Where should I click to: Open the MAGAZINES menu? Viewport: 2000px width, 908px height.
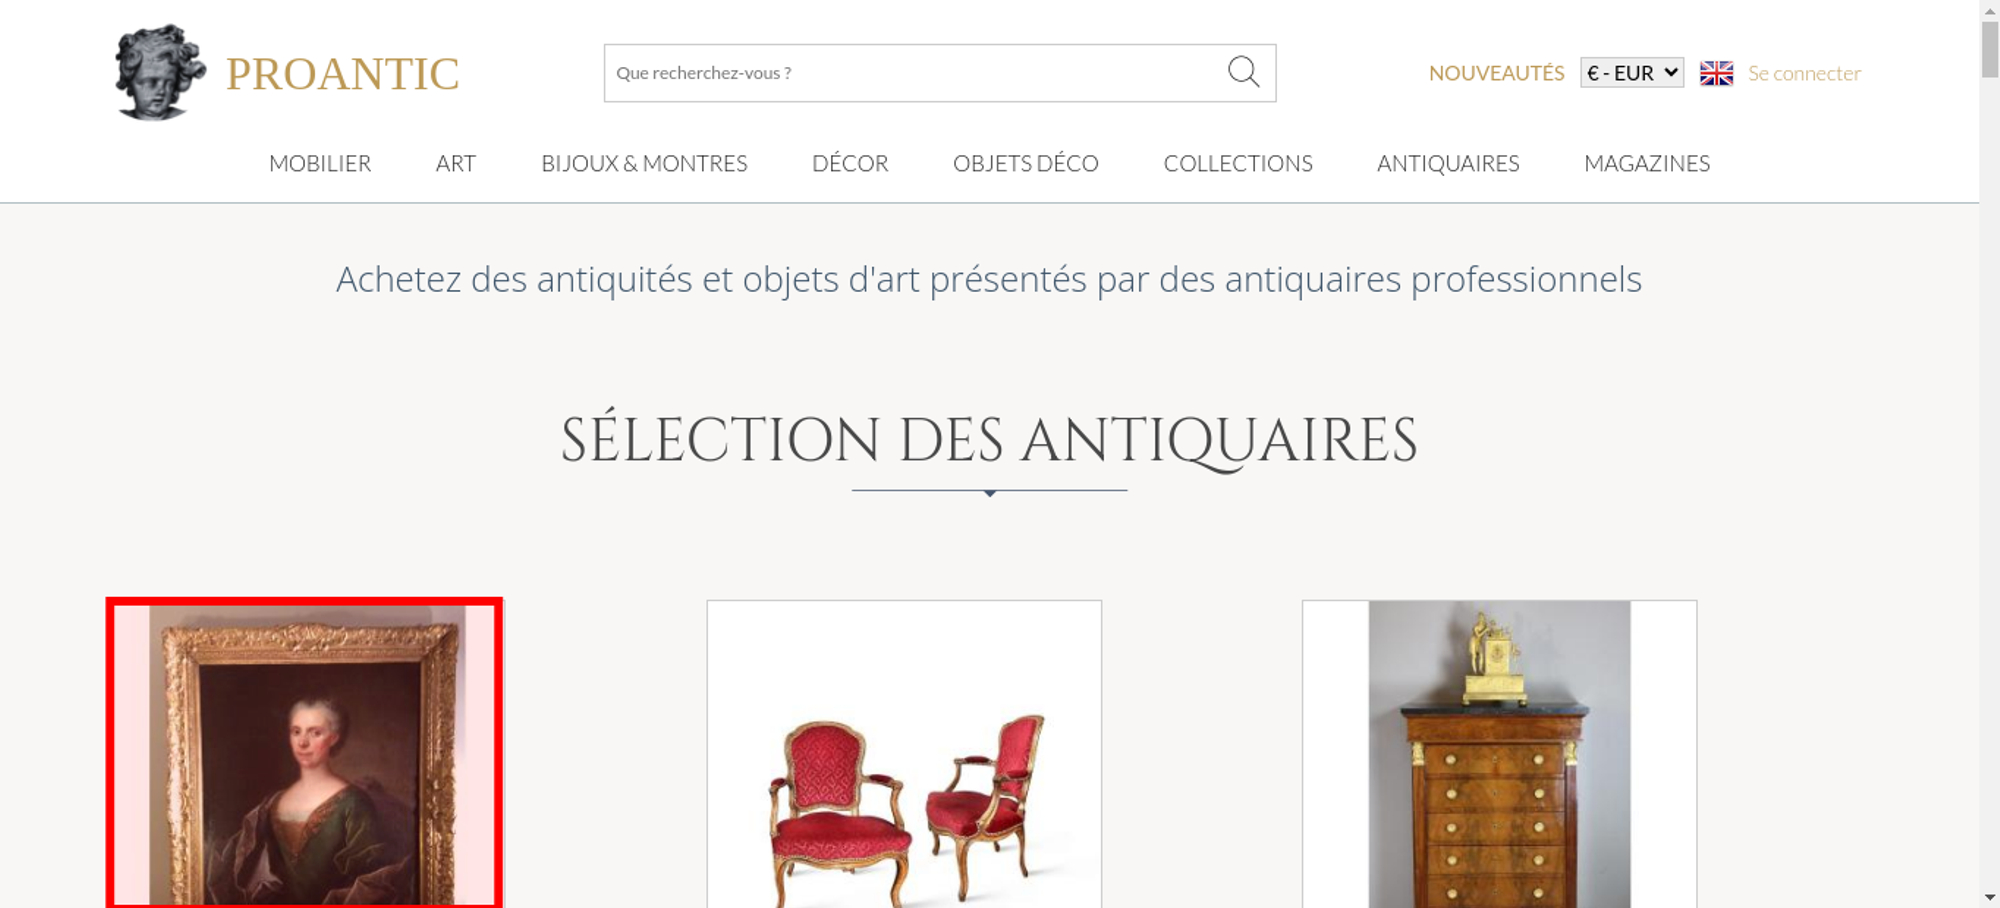[1647, 163]
